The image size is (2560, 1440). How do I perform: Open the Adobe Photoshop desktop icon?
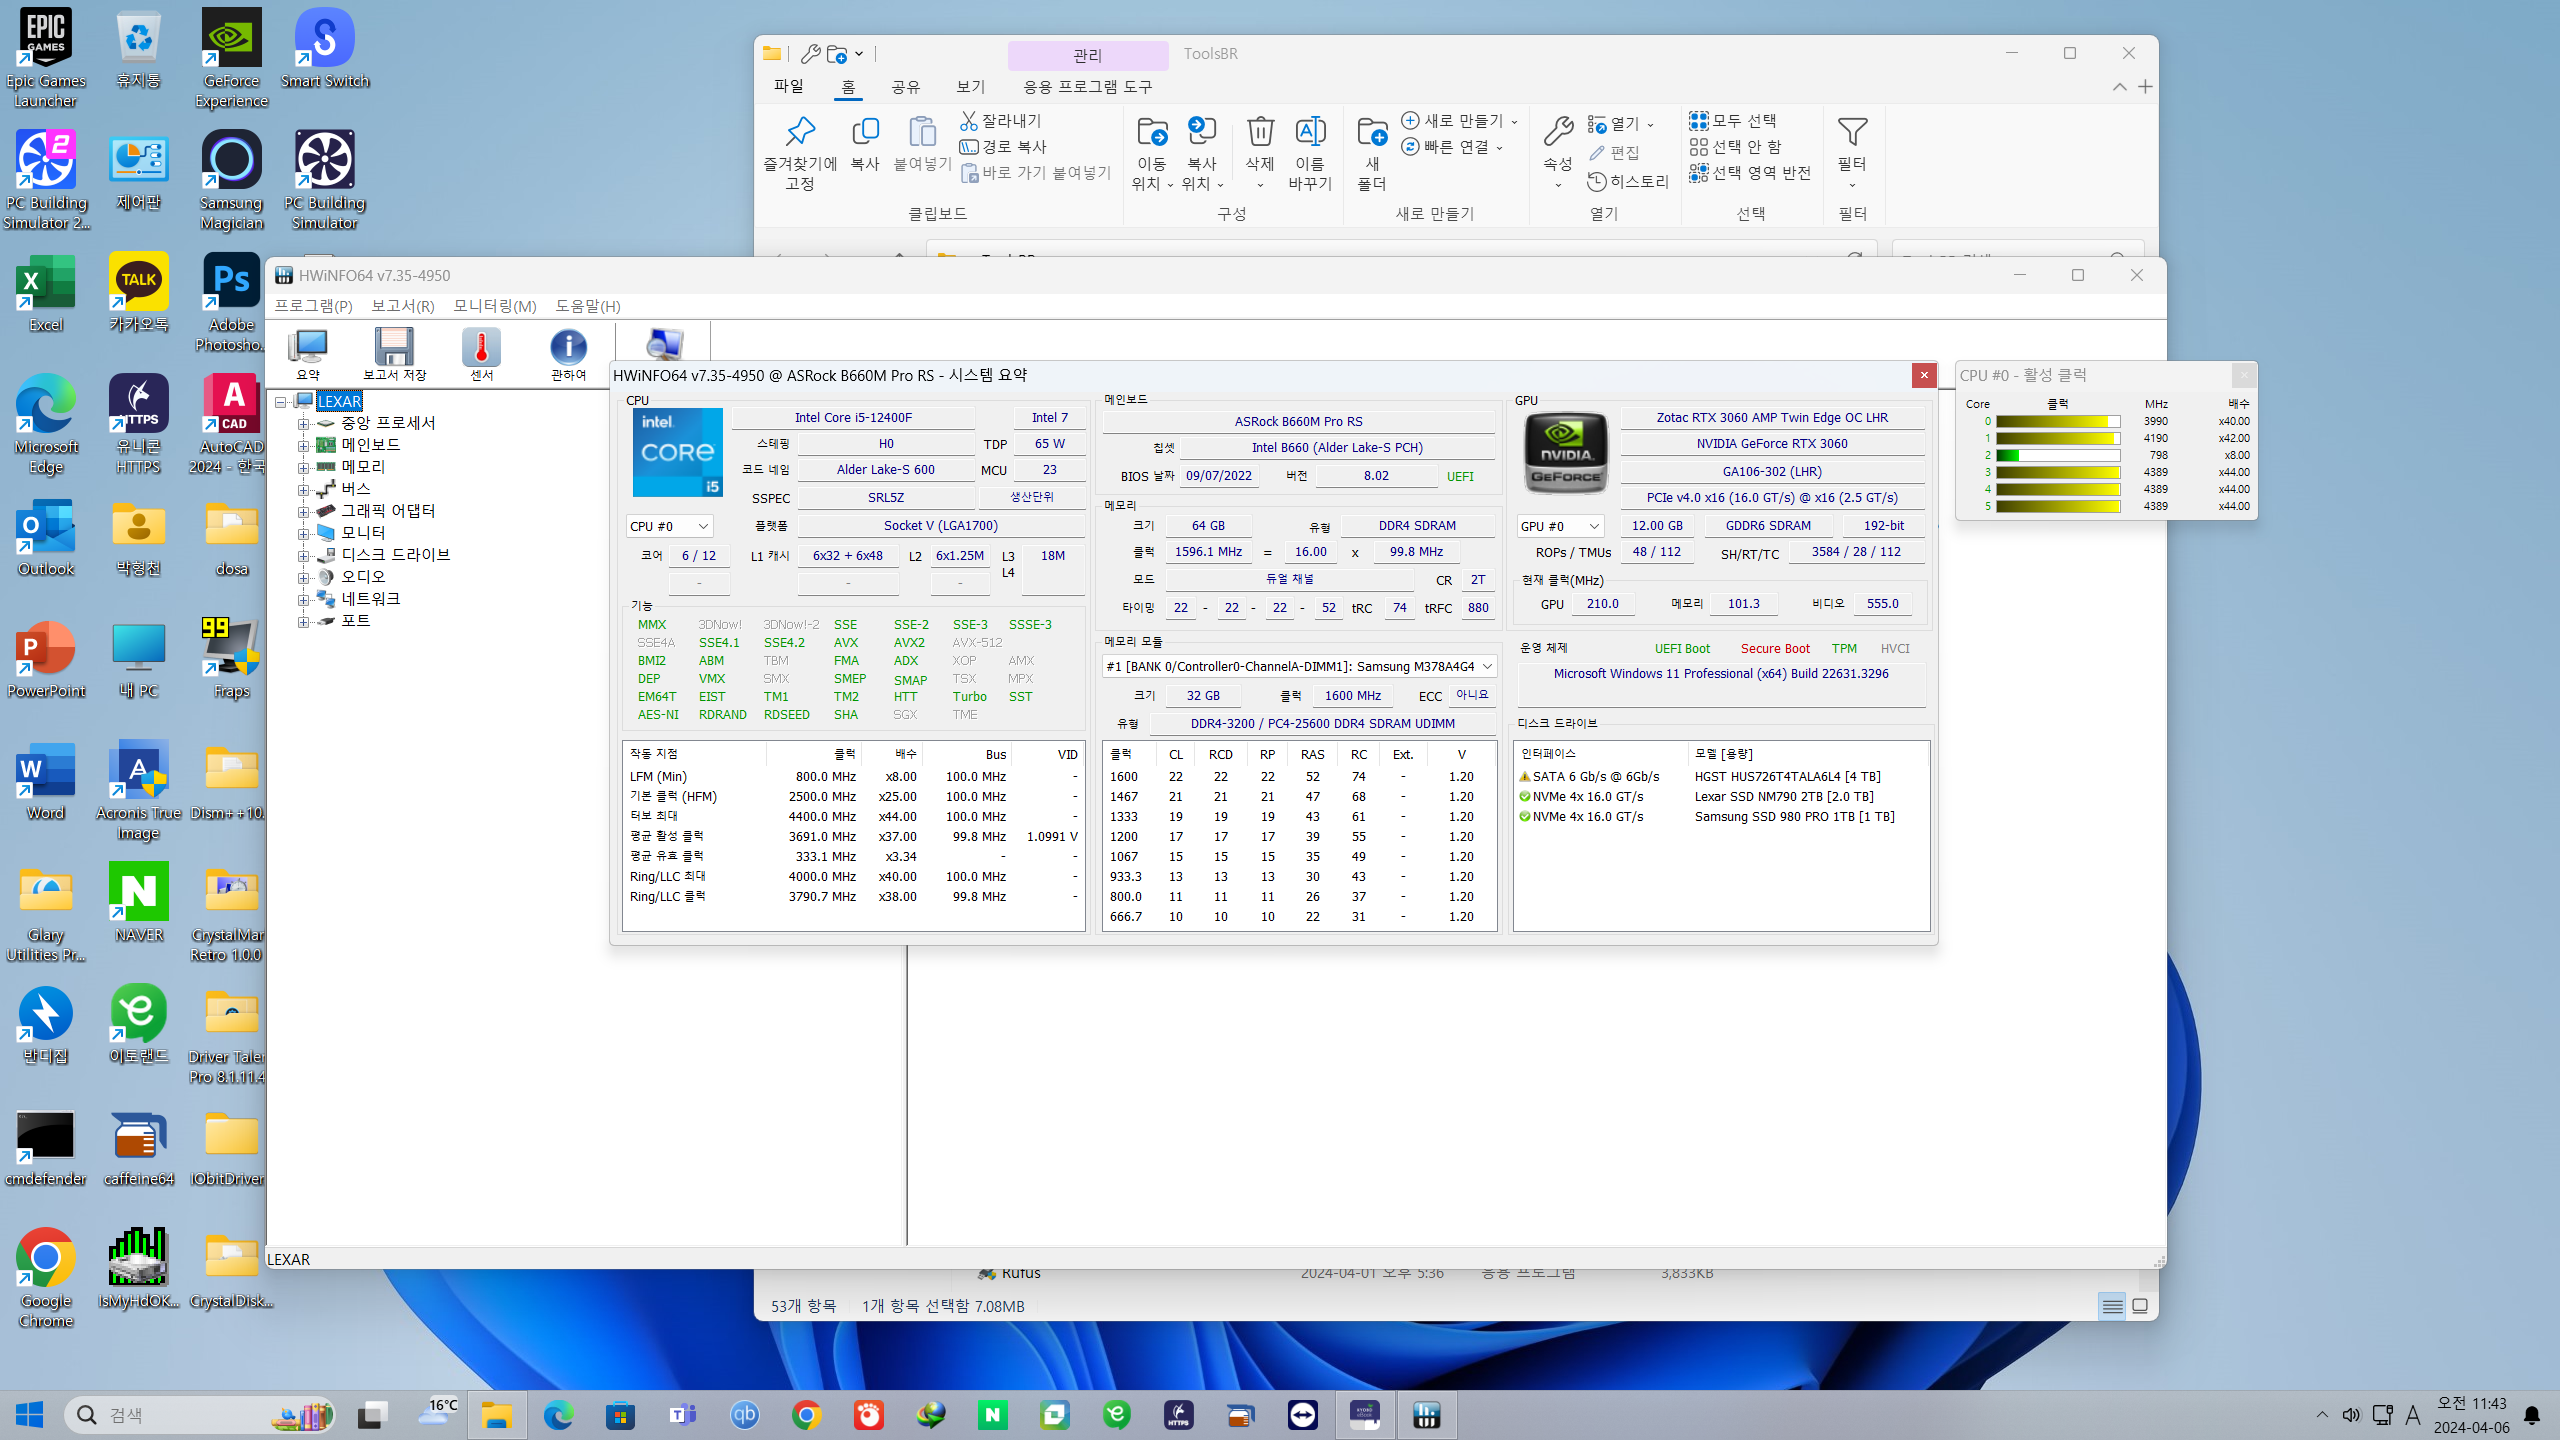click(231, 303)
